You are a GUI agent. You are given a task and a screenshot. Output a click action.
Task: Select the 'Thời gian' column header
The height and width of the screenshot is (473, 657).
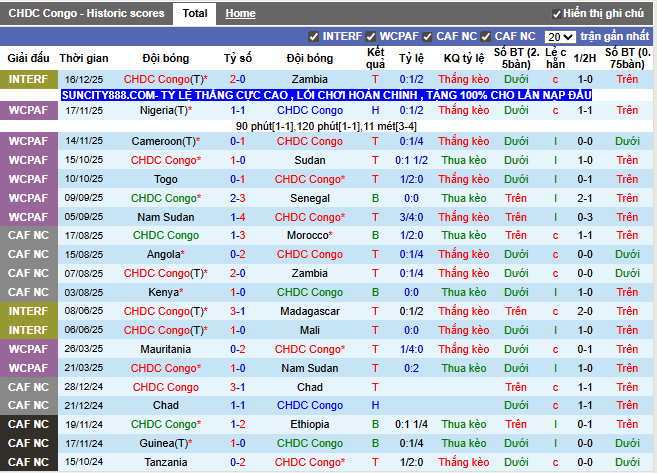[84, 58]
